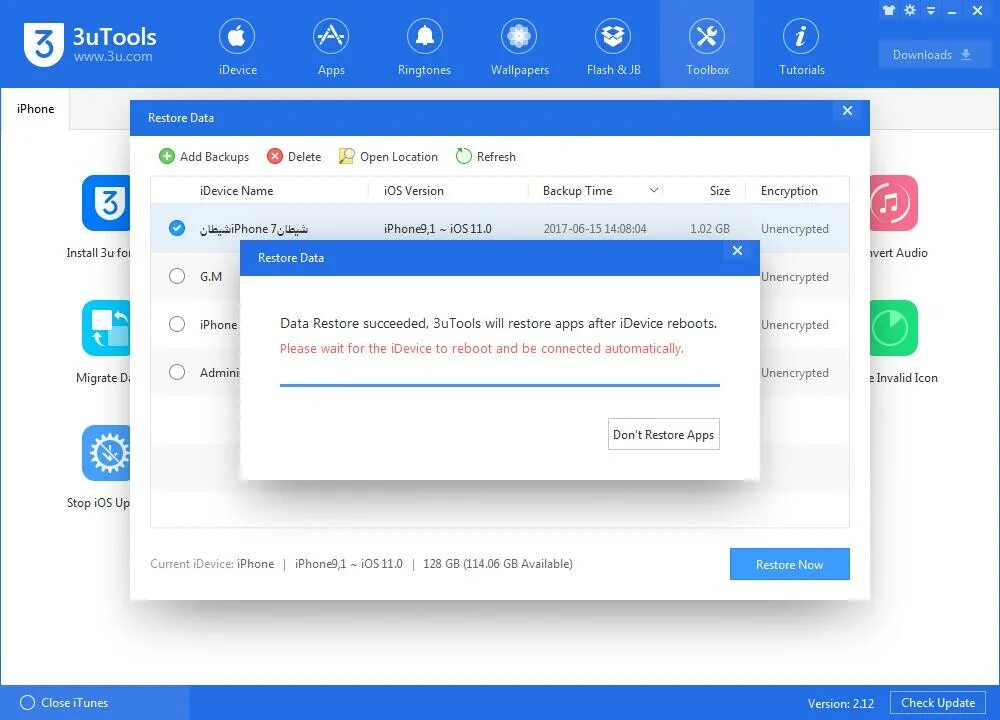Screen dimensions: 1000x720
Task: Open the Downloads panel
Action: pos(932,55)
